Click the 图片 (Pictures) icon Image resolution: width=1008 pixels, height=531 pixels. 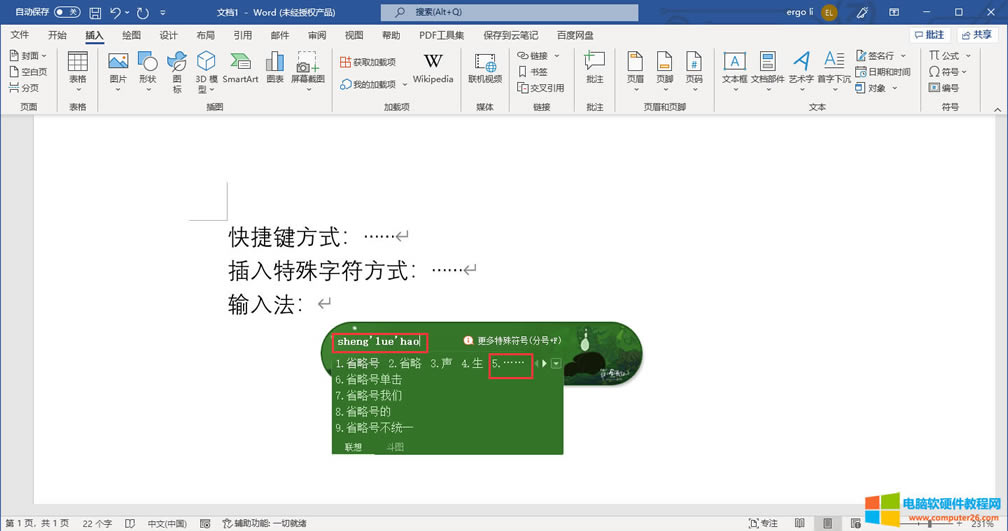tap(118, 67)
